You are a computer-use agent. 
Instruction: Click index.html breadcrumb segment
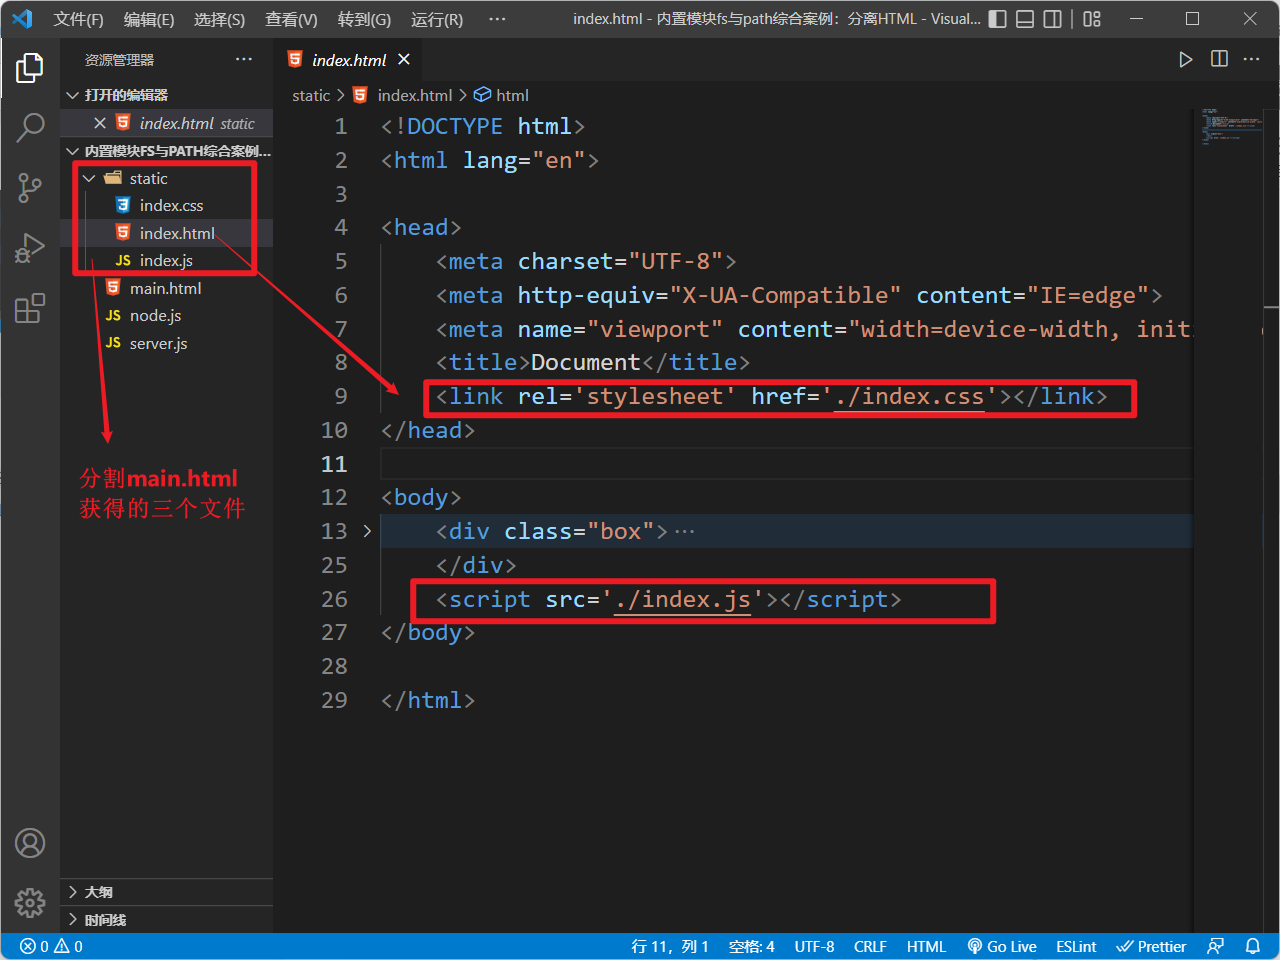coord(403,95)
